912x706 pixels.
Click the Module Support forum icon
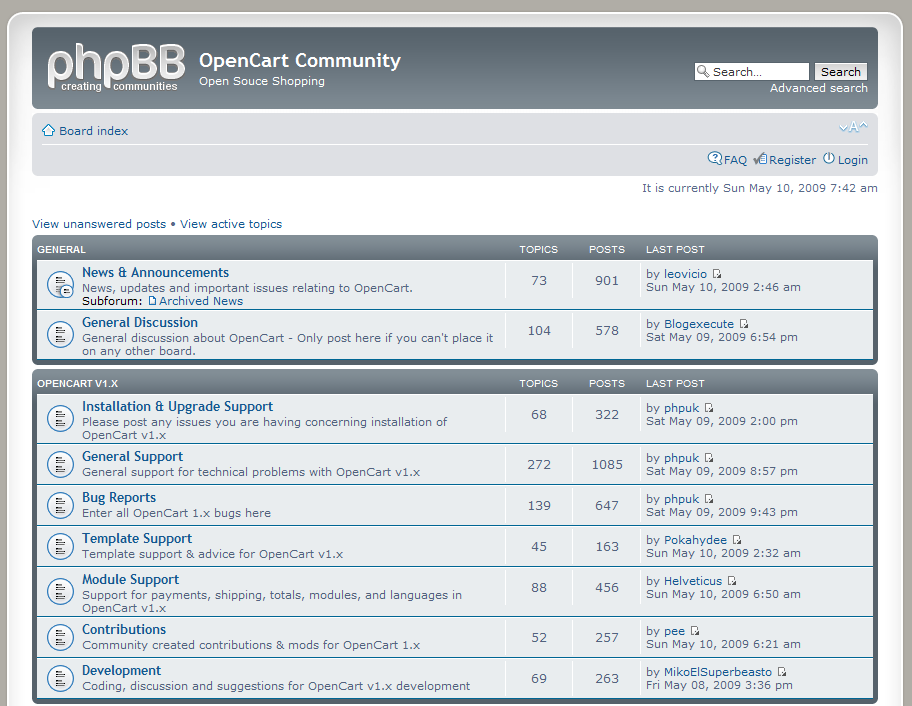60,591
